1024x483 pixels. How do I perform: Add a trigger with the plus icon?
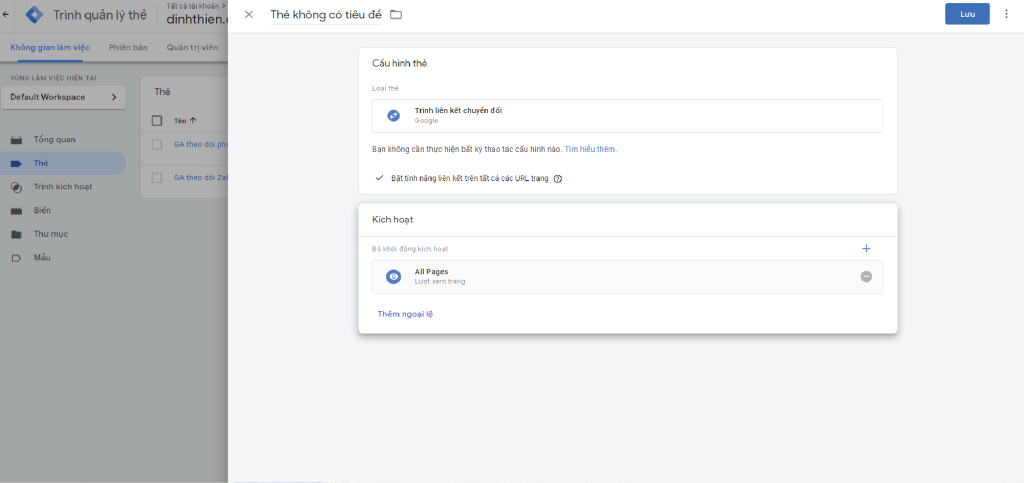pyautogui.click(x=866, y=248)
